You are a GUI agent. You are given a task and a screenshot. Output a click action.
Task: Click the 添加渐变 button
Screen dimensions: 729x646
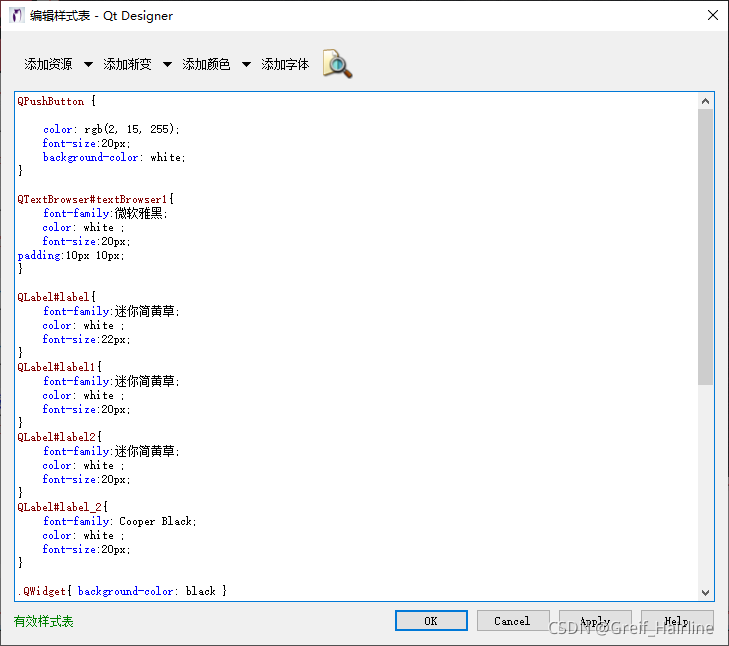pyautogui.click(x=127, y=64)
